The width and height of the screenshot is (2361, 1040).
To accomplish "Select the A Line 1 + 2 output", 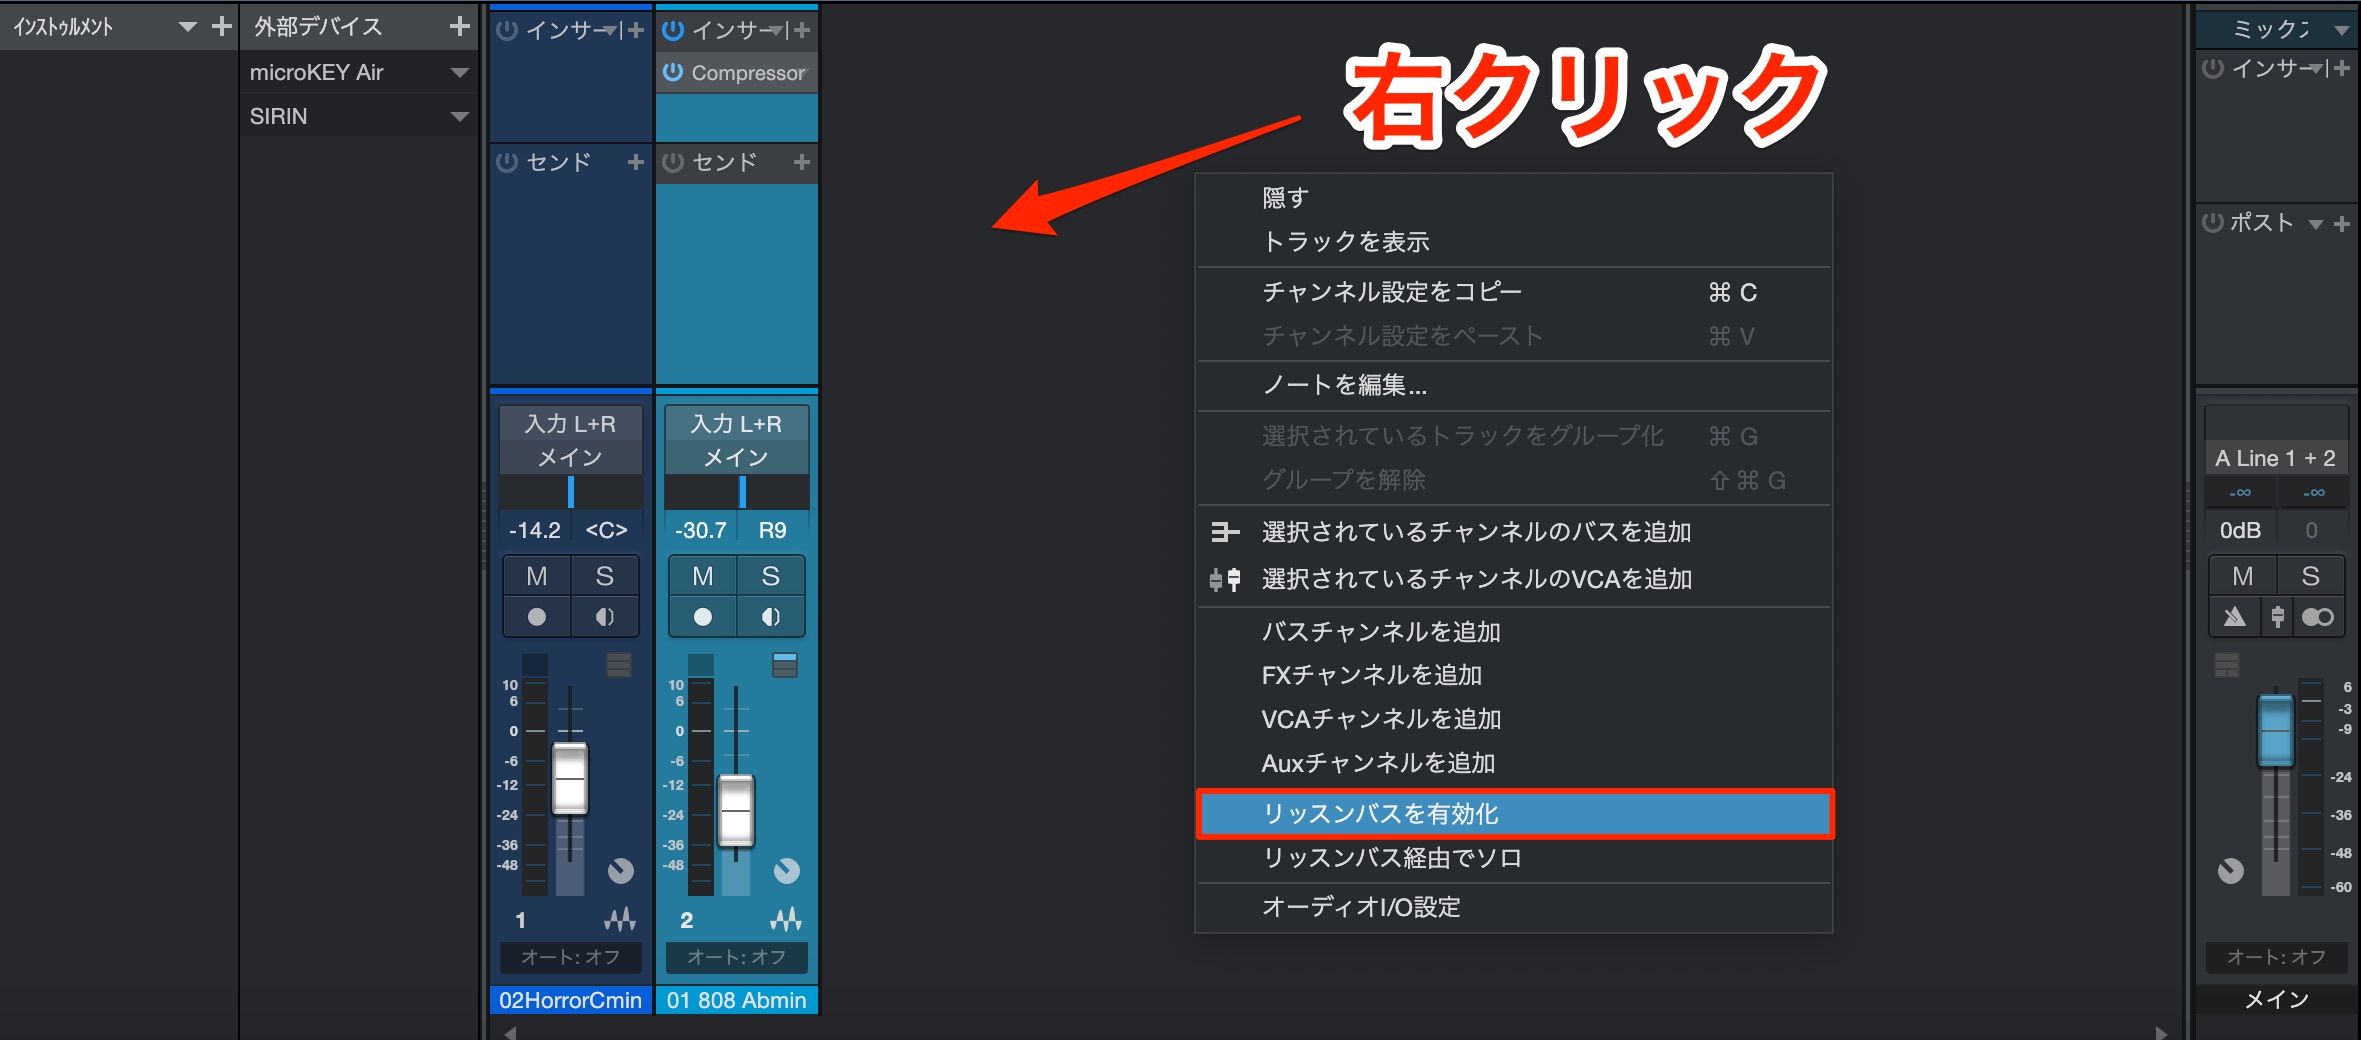I will (2277, 458).
